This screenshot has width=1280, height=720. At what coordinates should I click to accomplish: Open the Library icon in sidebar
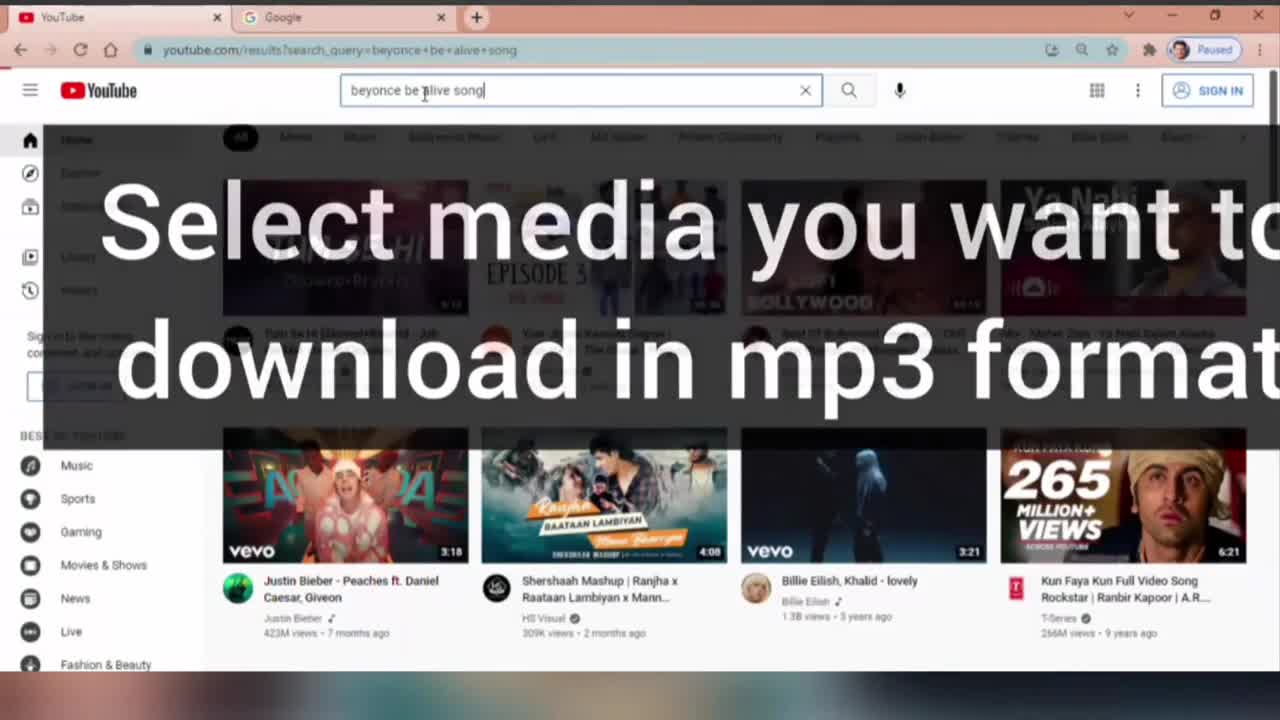pos(30,257)
